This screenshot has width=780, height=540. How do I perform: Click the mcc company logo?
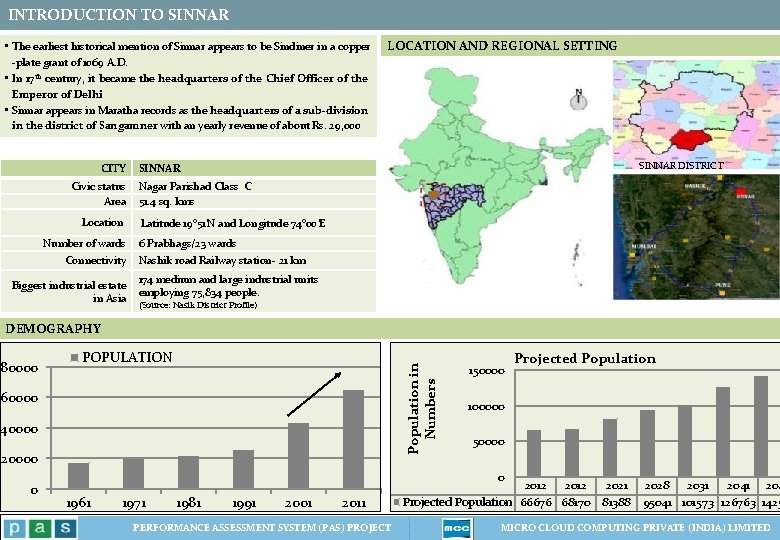pyautogui.click(x=457, y=528)
